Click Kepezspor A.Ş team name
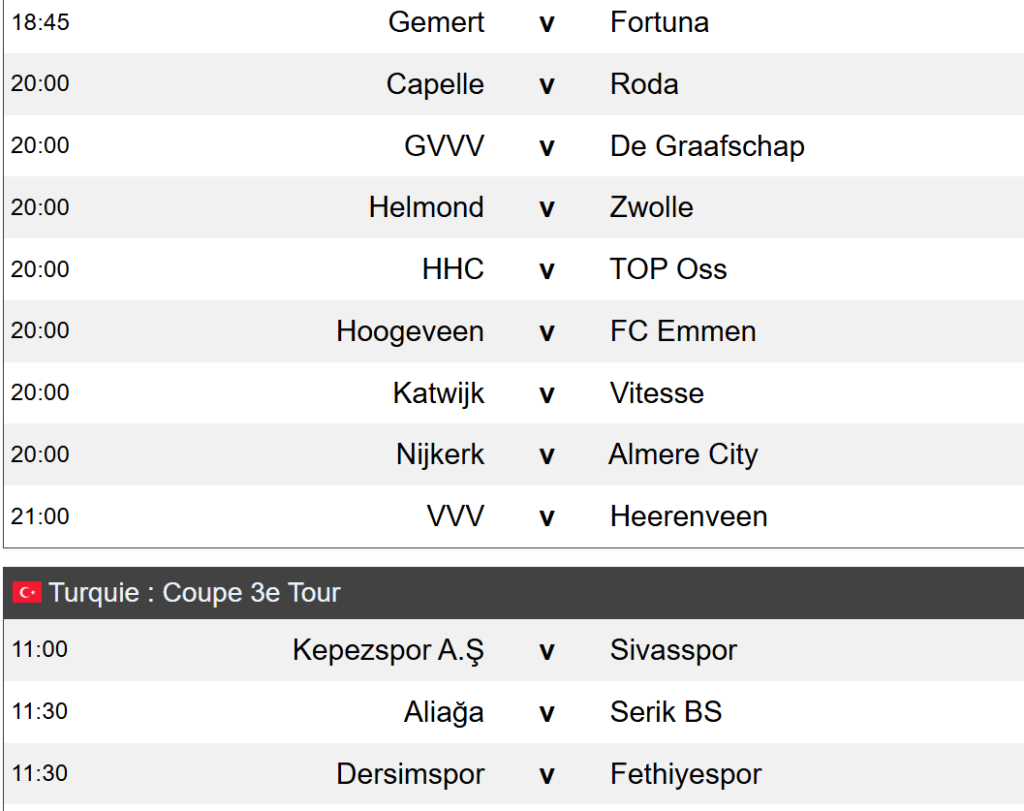1024x811 pixels. pyautogui.click(x=388, y=650)
